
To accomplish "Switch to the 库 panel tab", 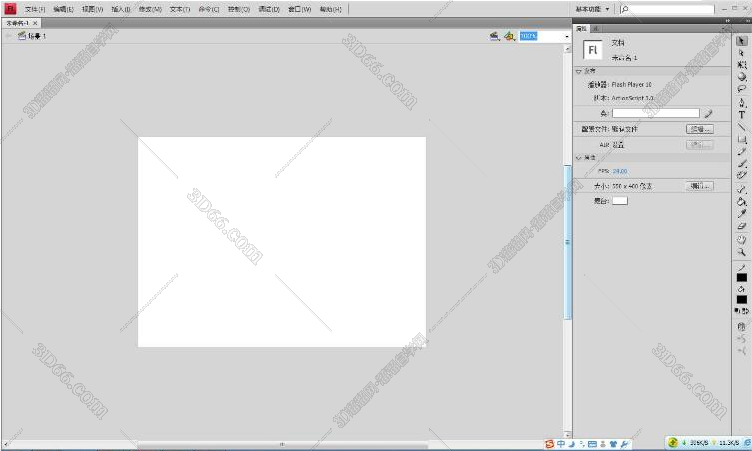I will pyautogui.click(x=596, y=29).
